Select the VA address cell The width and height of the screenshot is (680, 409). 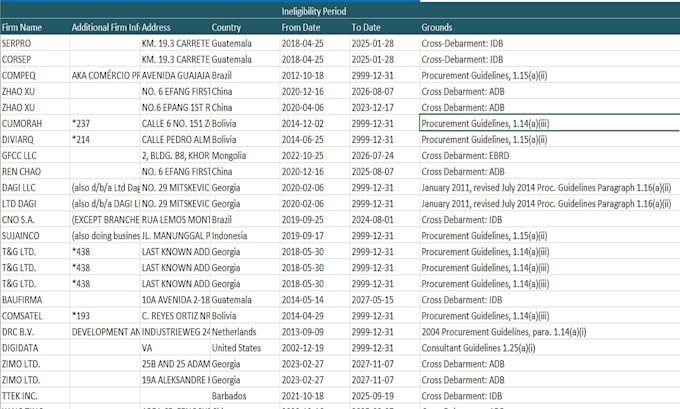175,348
